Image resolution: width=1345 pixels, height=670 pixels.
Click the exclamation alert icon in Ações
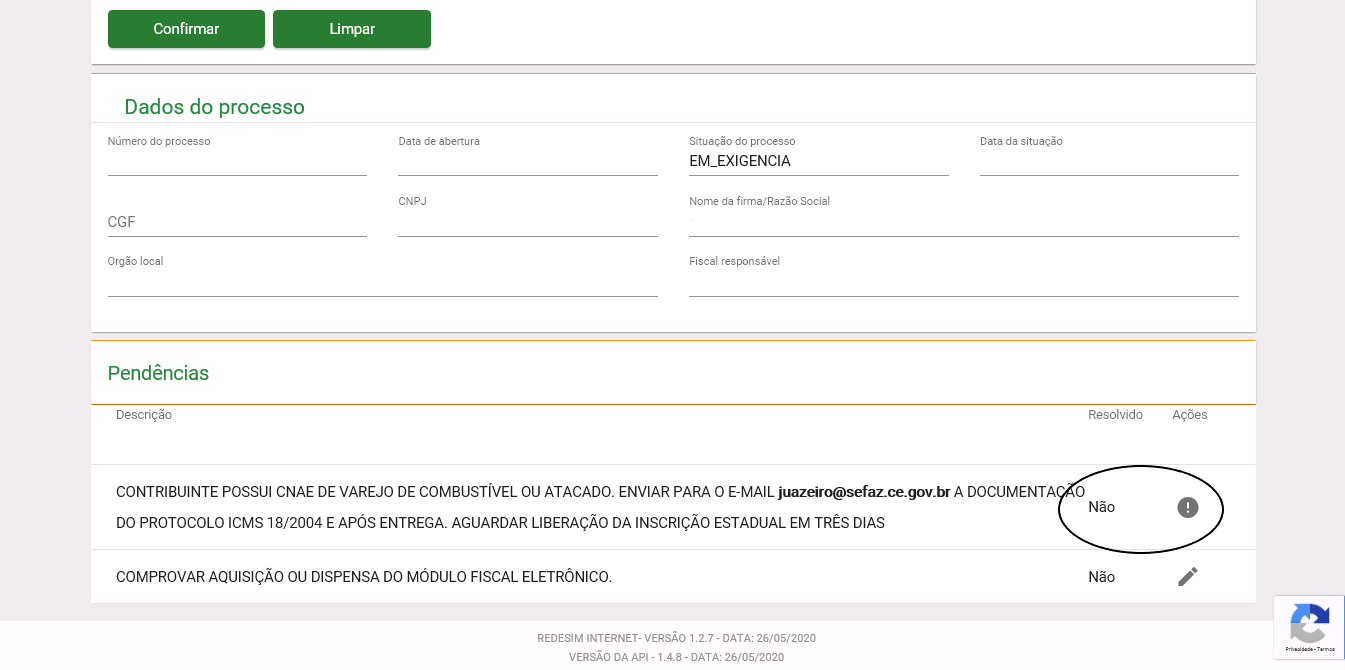[x=1187, y=508]
